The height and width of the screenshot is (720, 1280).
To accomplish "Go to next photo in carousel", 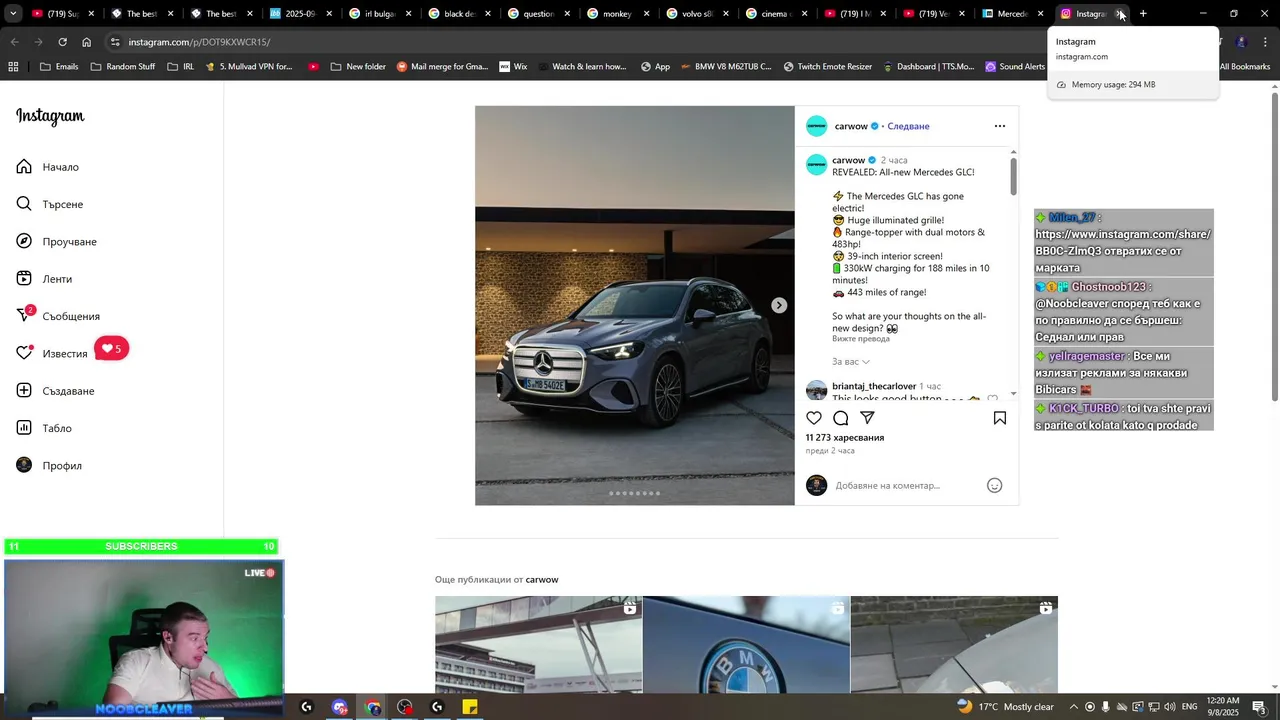I will (779, 305).
